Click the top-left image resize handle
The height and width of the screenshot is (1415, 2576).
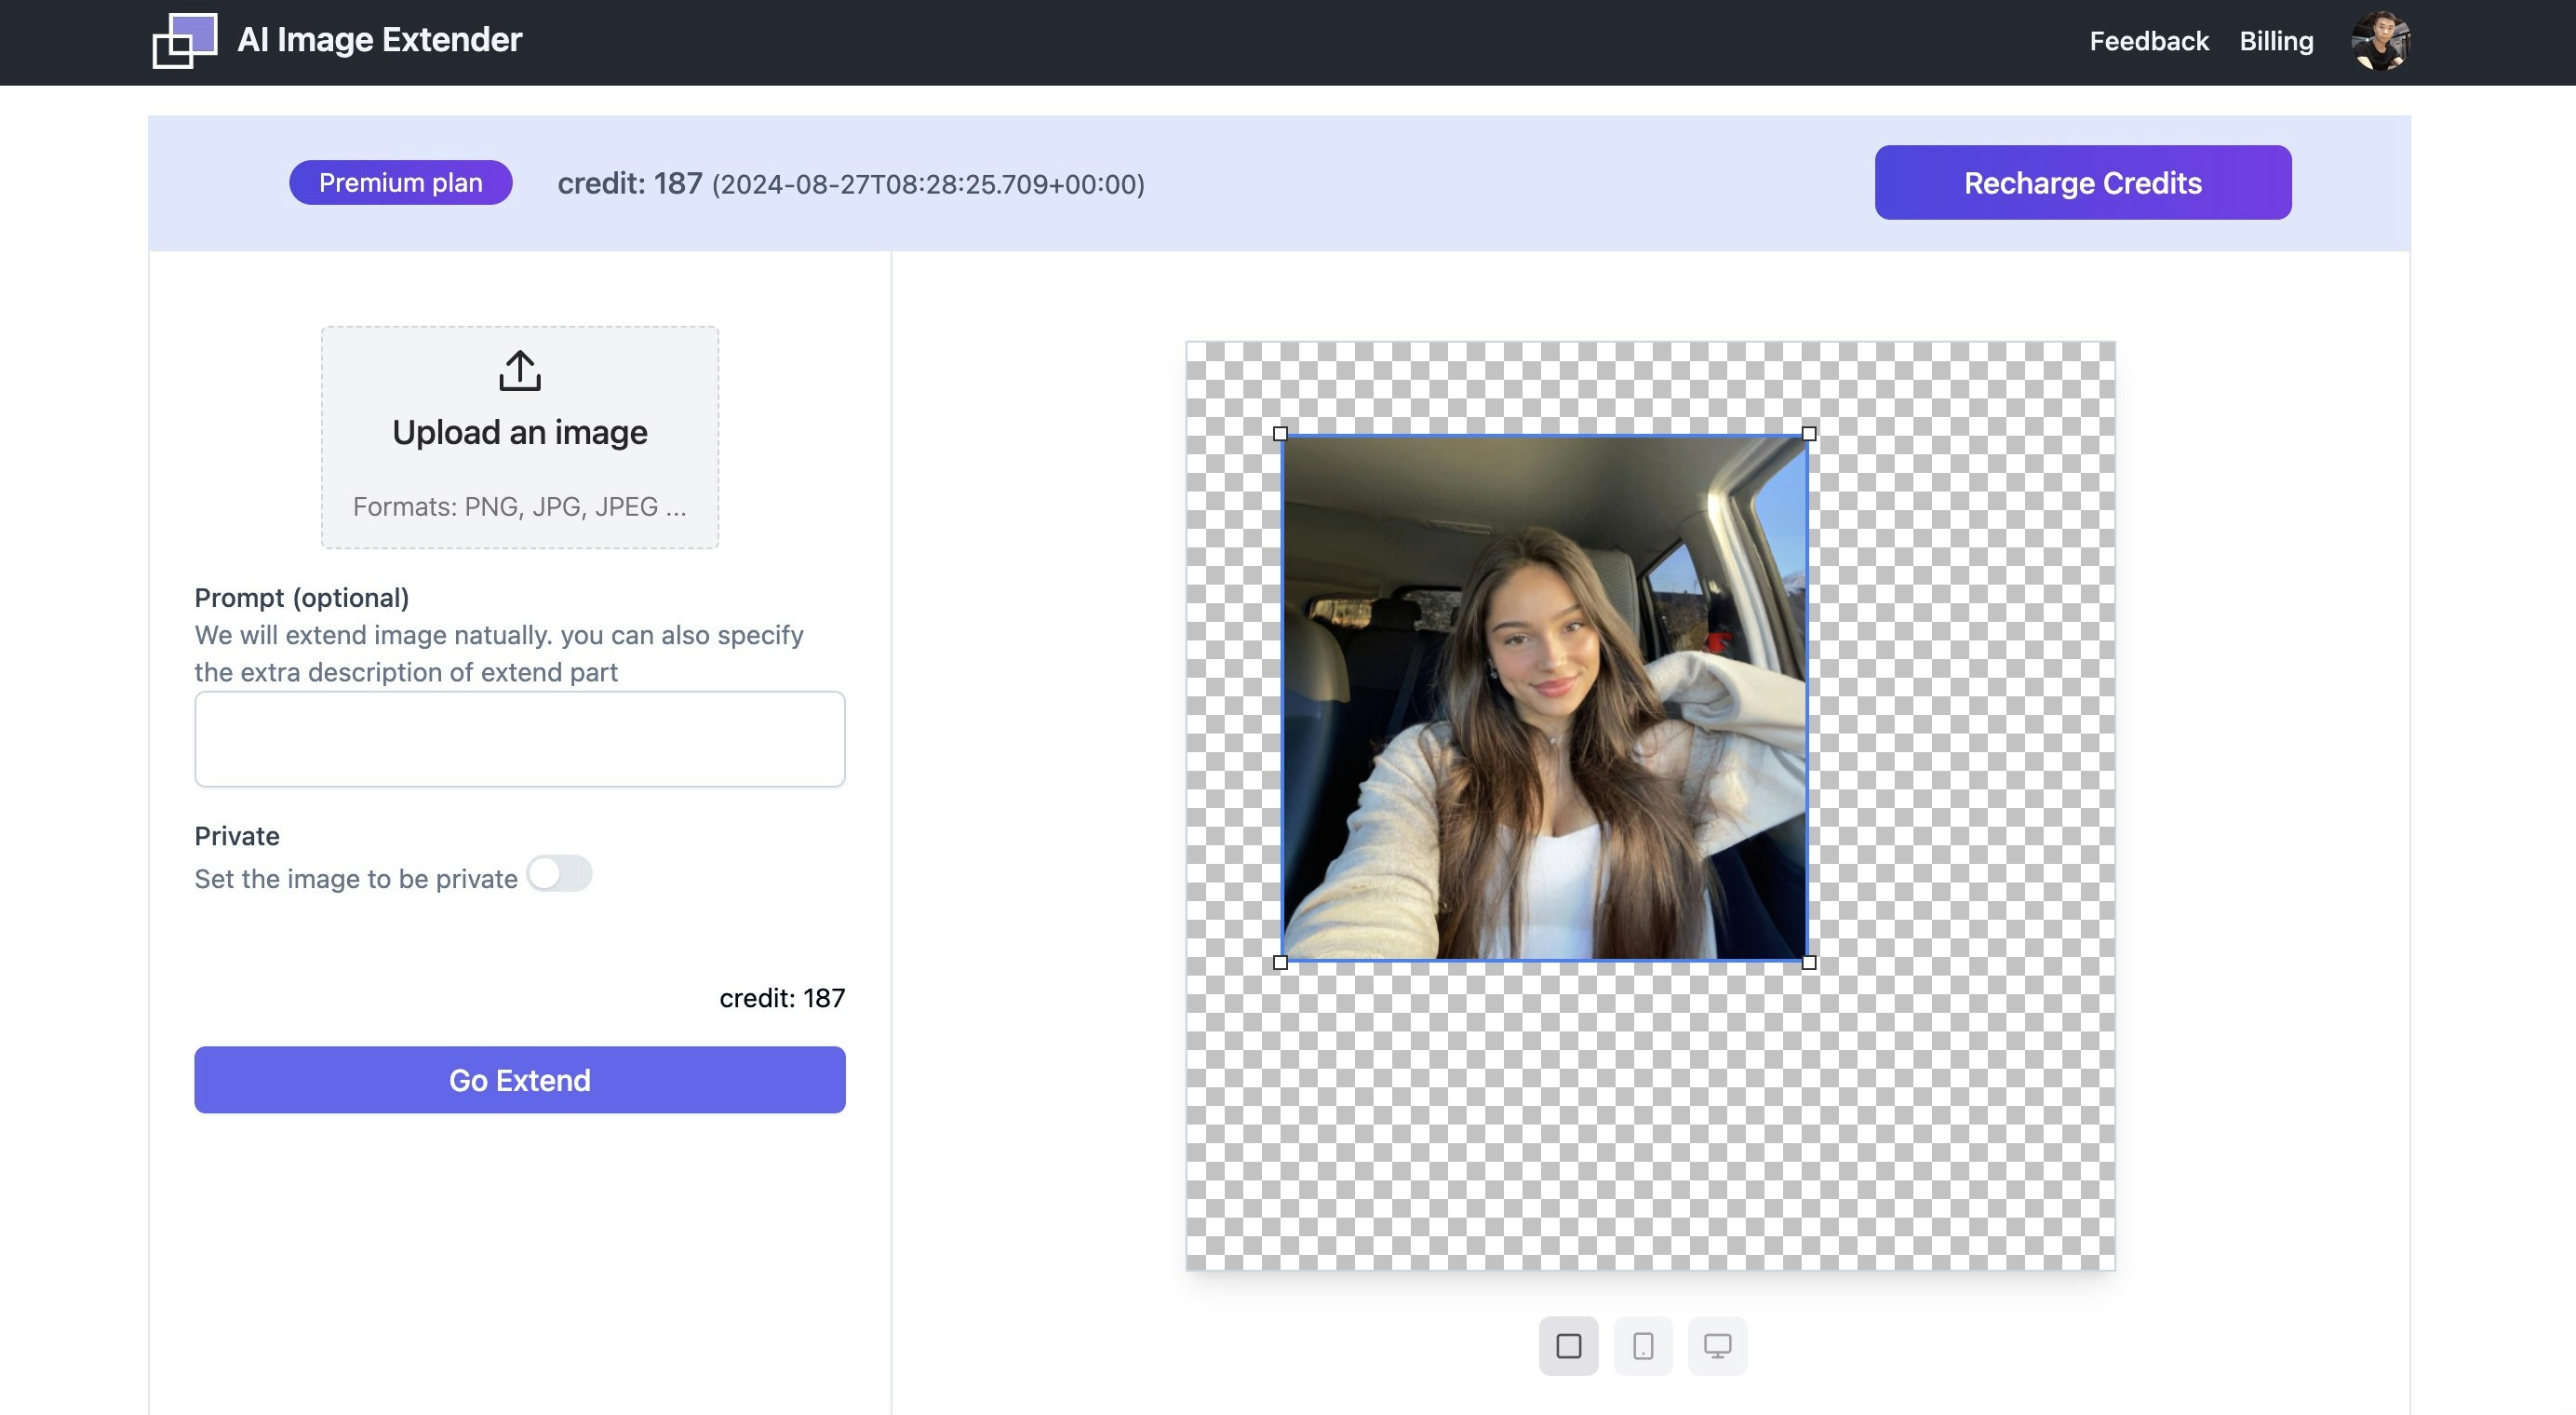[x=1280, y=434]
